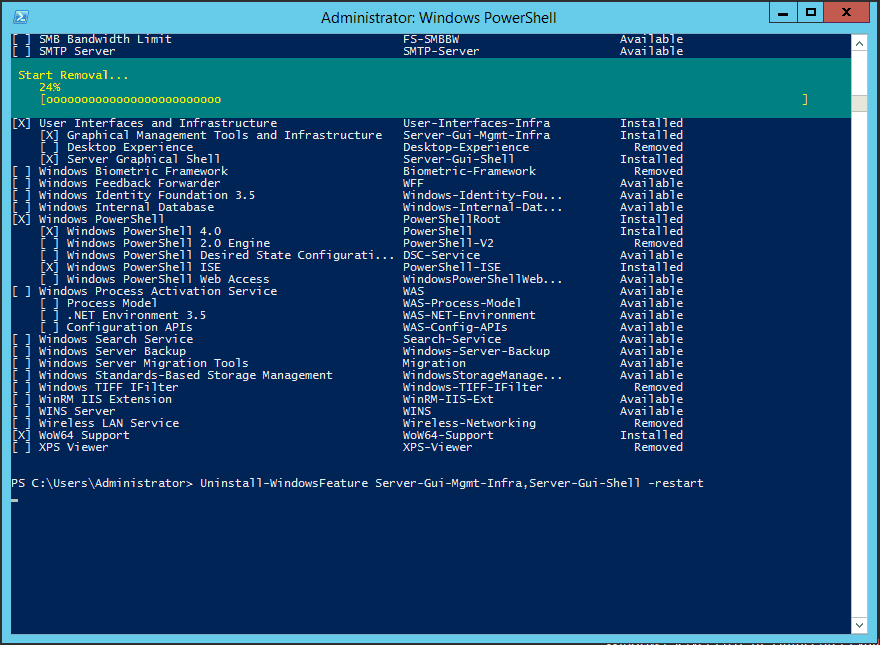Click 'Windows Biometric Framework' text

(133, 171)
